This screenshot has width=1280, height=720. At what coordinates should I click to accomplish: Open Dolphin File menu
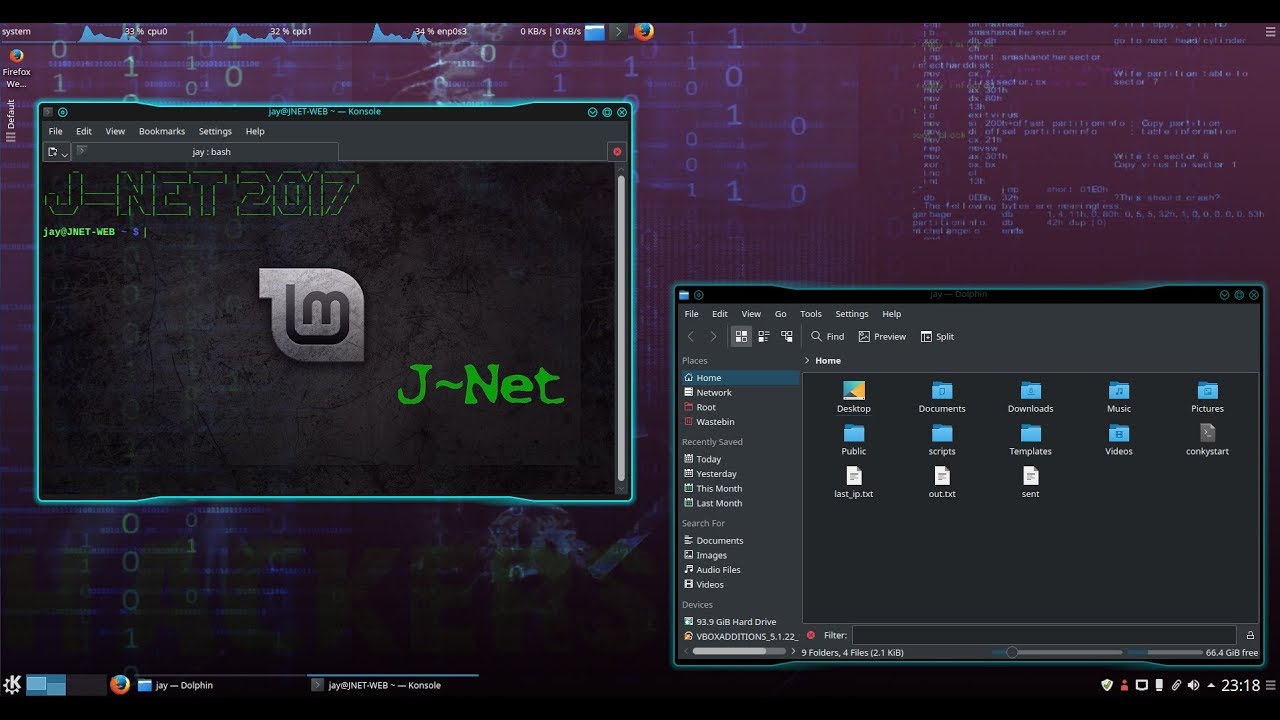click(x=691, y=314)
